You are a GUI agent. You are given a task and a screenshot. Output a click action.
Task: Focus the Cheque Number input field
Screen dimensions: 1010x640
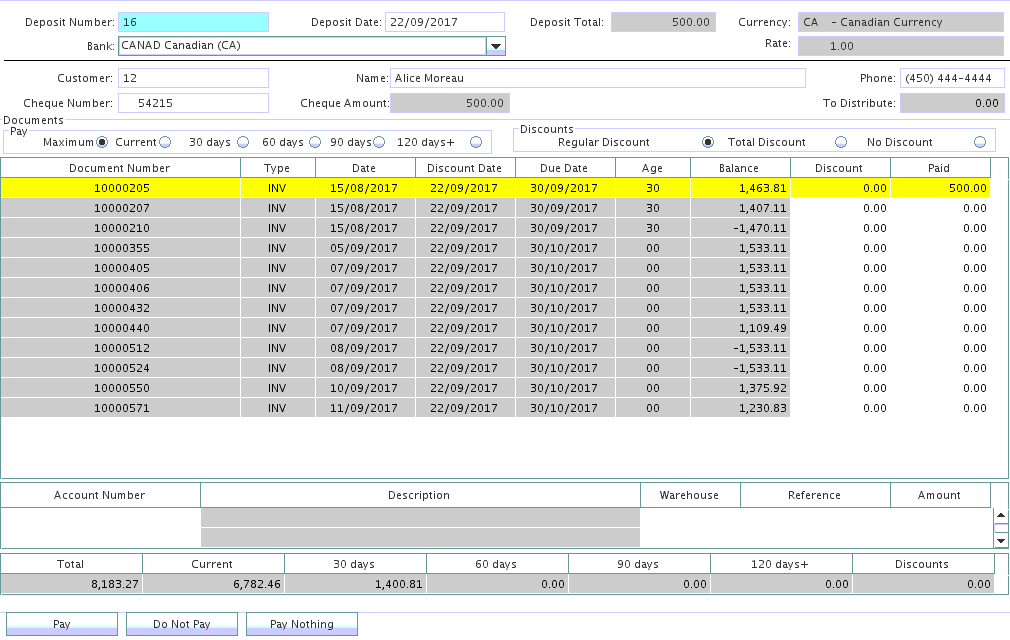(193, 103)
